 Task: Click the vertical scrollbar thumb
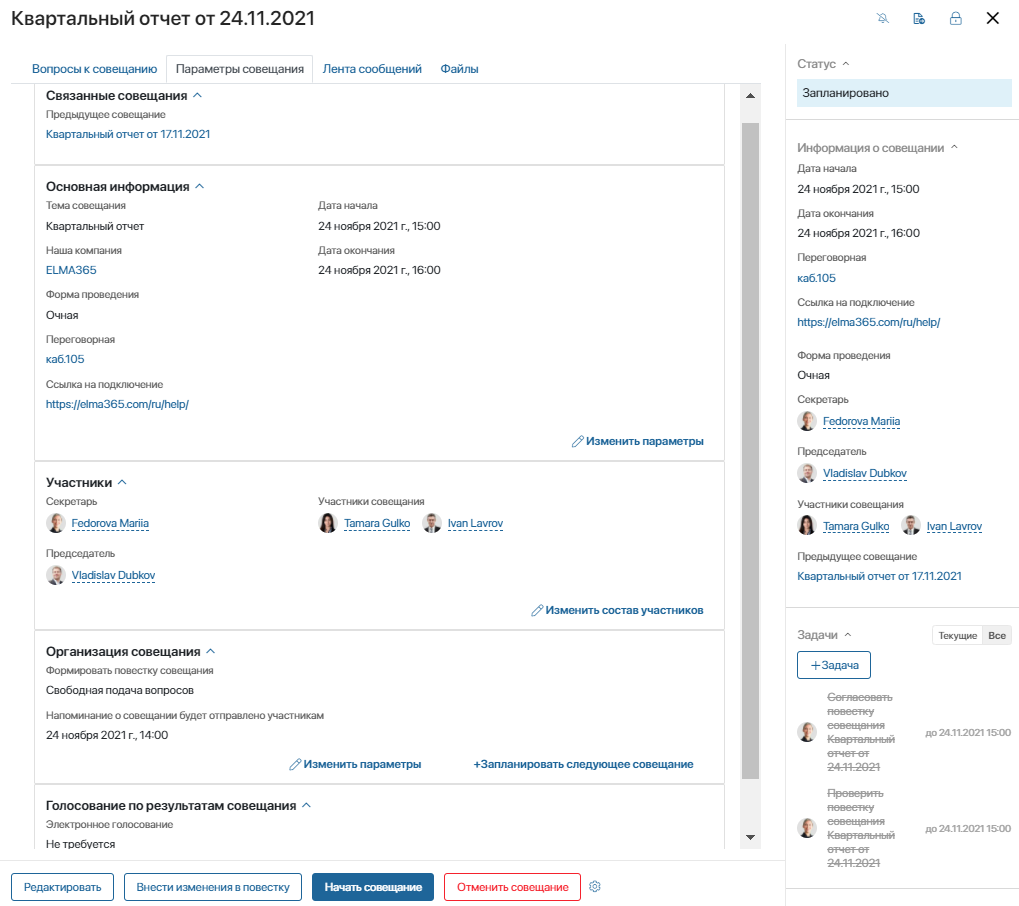click(x=751, y=451)
